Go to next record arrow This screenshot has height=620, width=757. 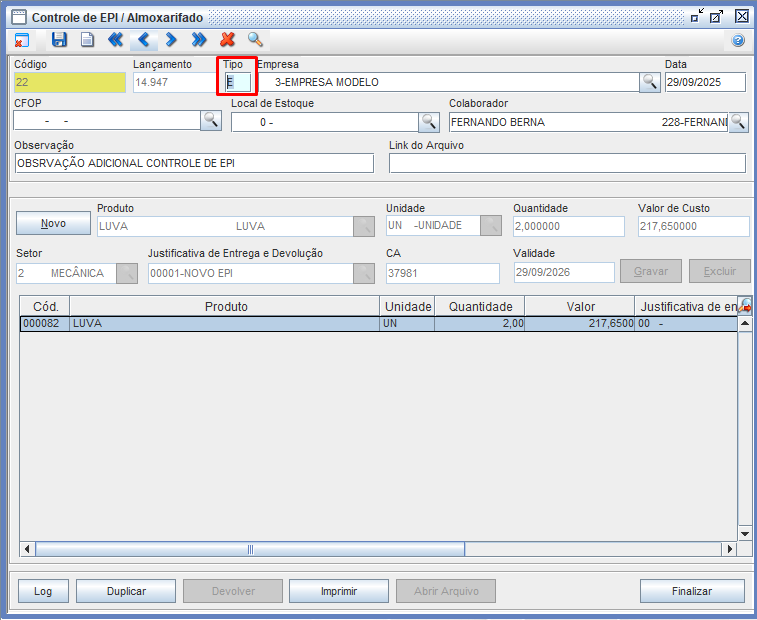click(x=171, y=40)
